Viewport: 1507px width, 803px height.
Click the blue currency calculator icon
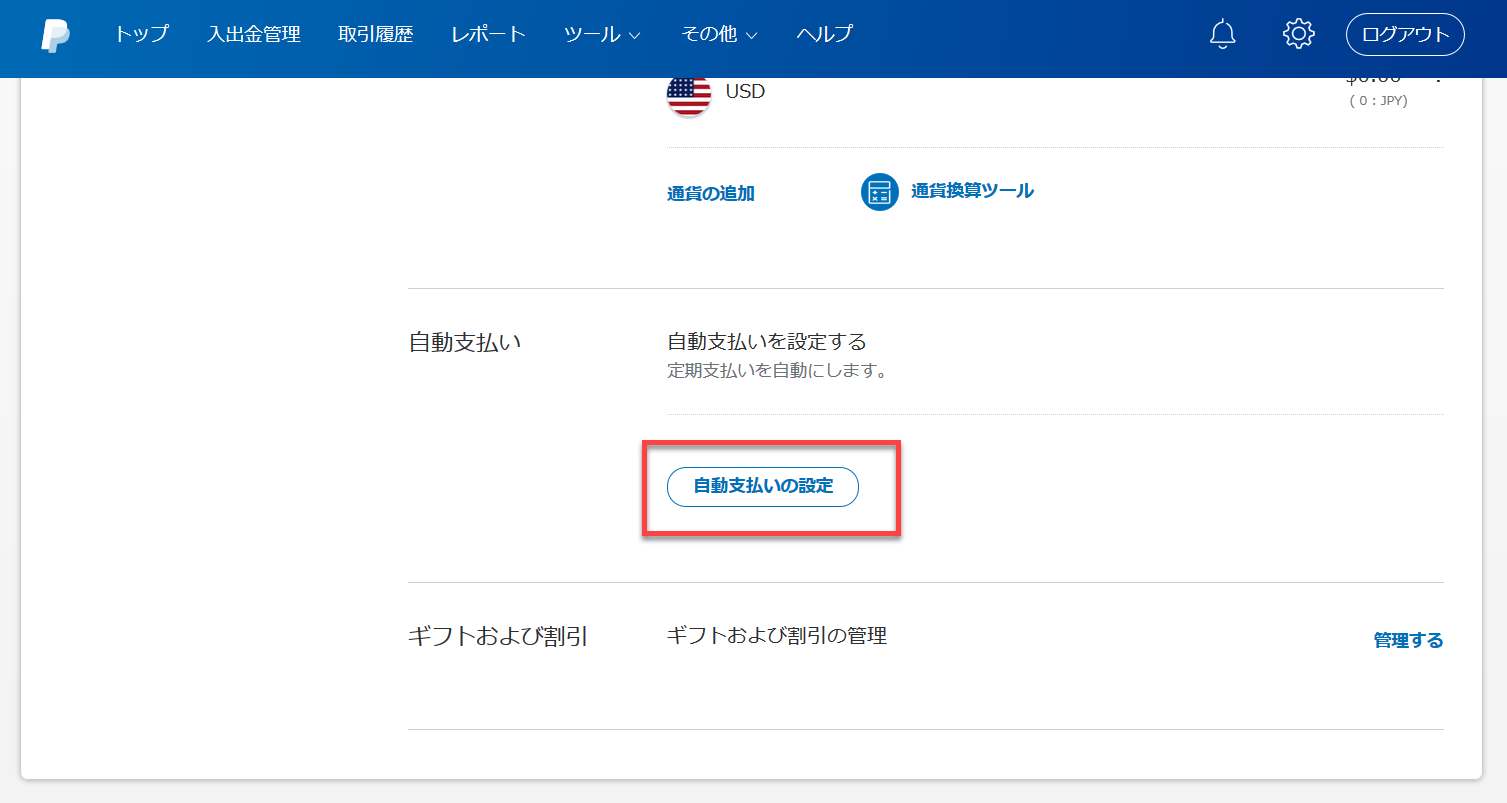(x=879, y=192)
